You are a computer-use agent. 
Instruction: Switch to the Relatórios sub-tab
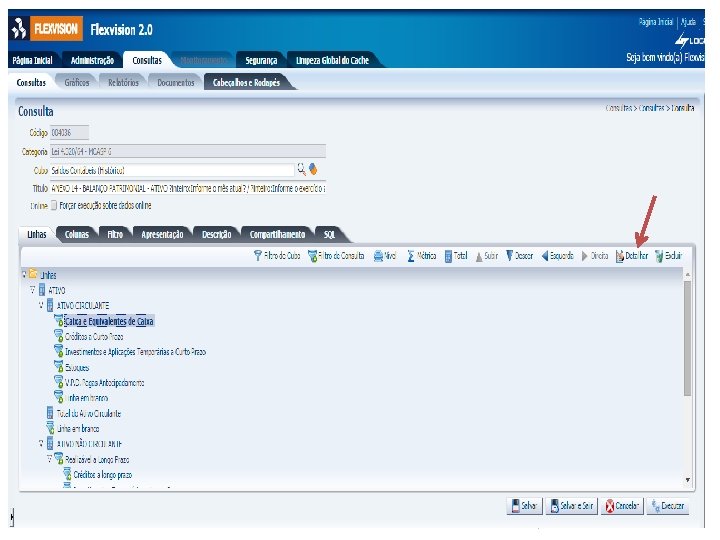123,82
